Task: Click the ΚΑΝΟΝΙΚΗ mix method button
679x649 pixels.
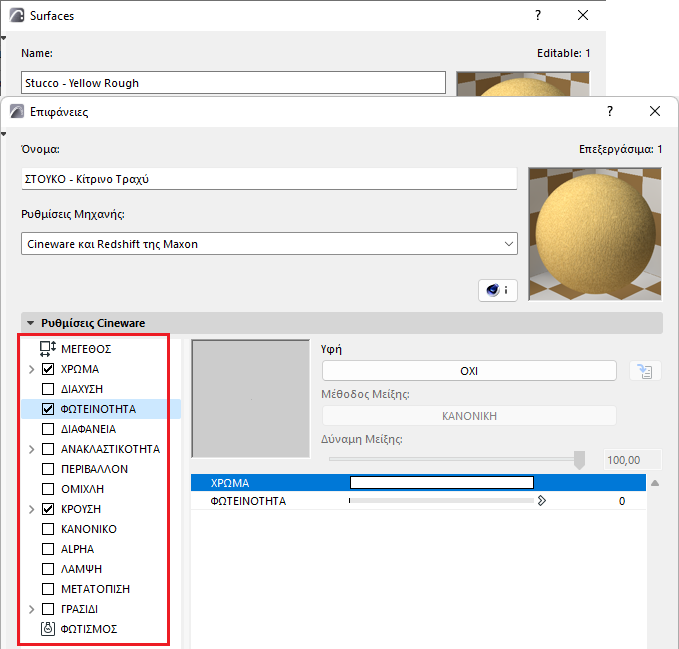Action: coord(469,416)
